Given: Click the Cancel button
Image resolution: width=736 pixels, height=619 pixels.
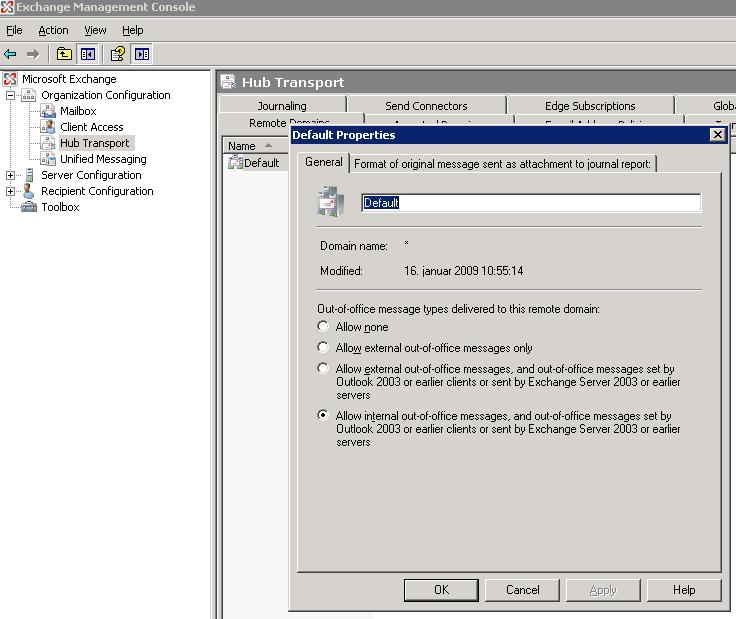Looking at the screenshot, I should tap(522, 589).
